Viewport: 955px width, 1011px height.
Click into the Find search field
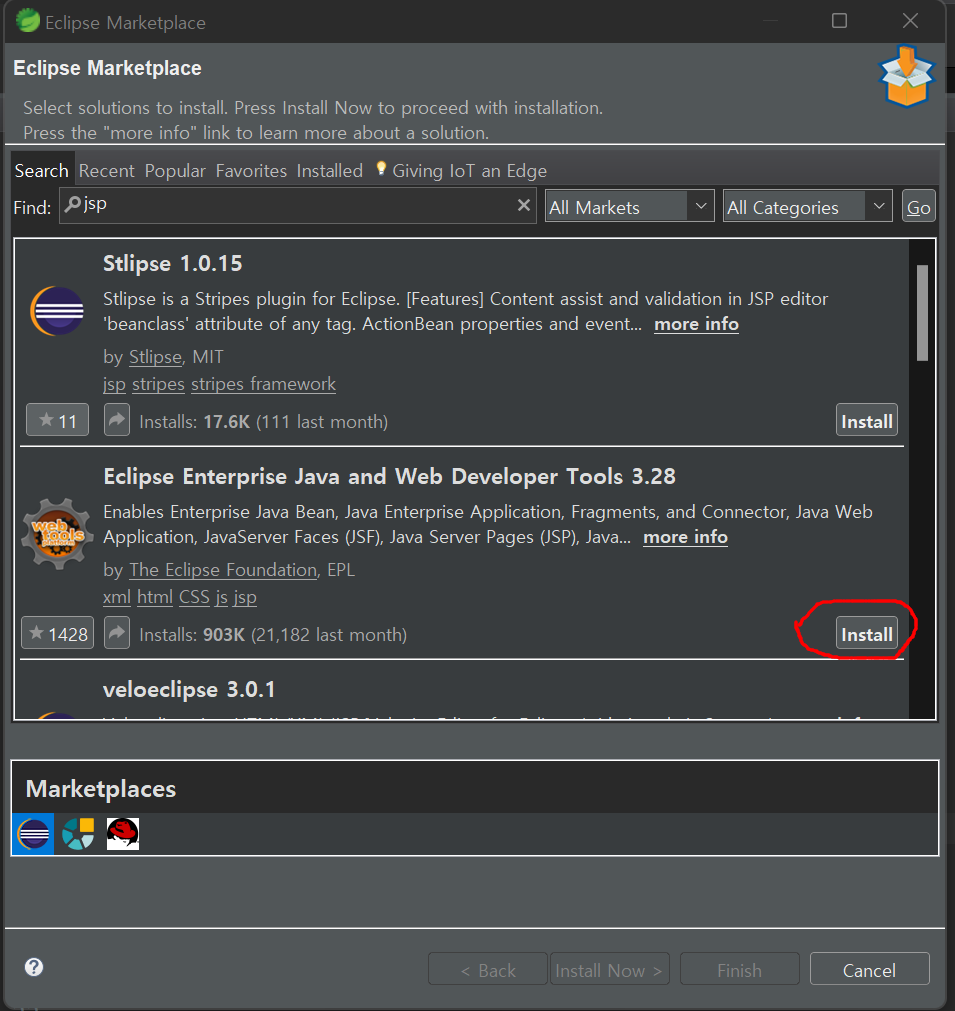point(298,206)
